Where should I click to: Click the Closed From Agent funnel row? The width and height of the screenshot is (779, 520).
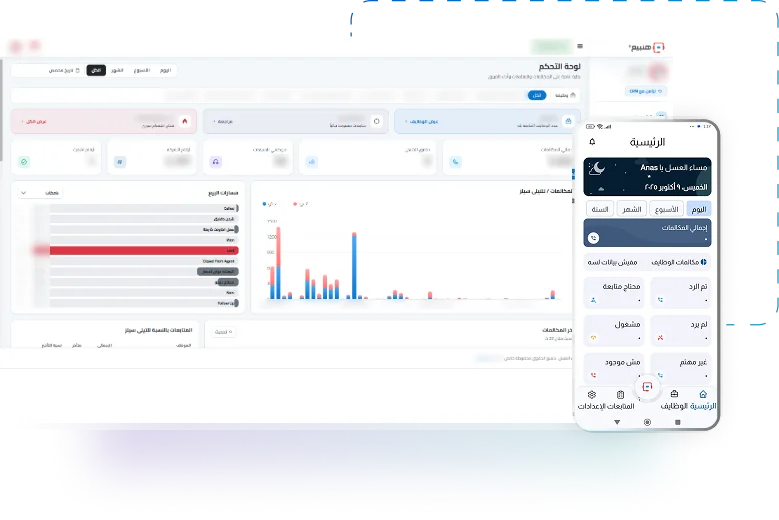144,261
